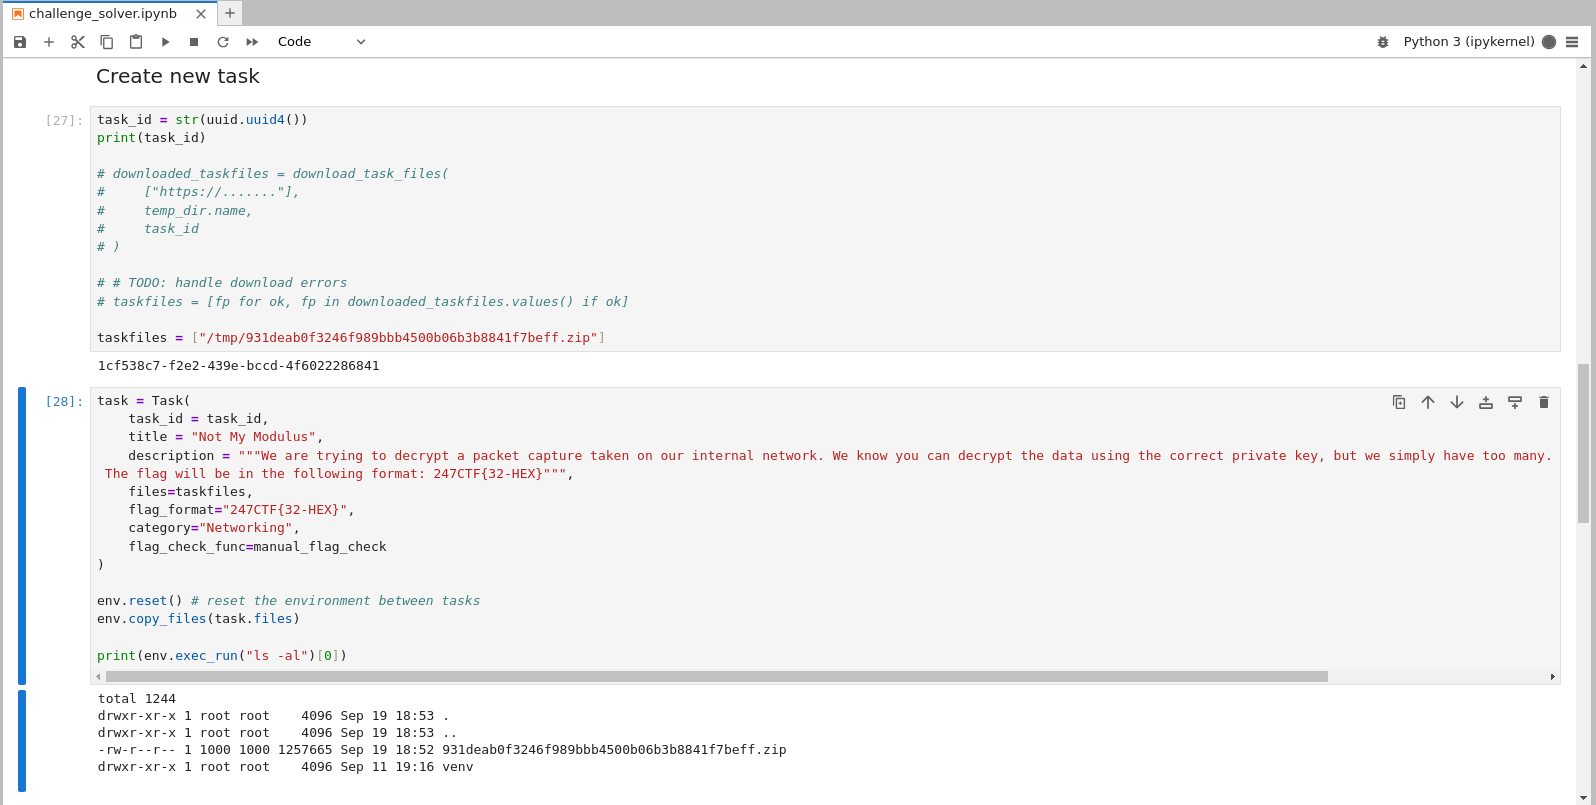Insert a new cell with the plus icon
The height and width of the screenshot is (805, 1596).
click(49, 42)
